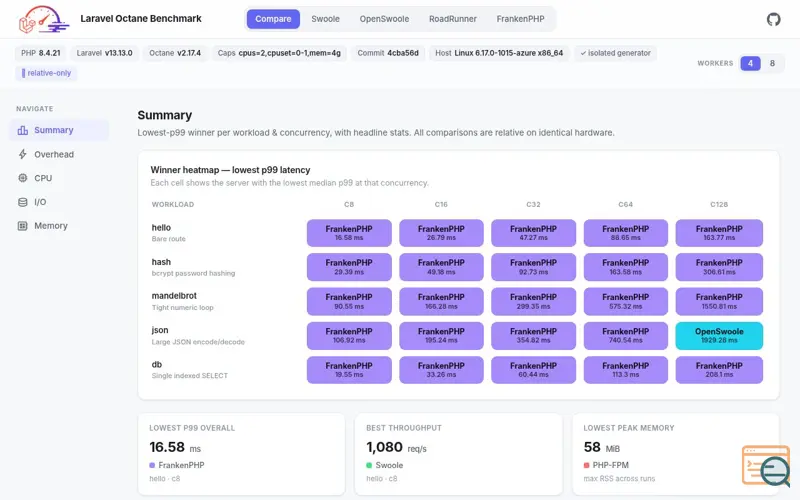
Task: Click the json workload label
Action: 160,330
